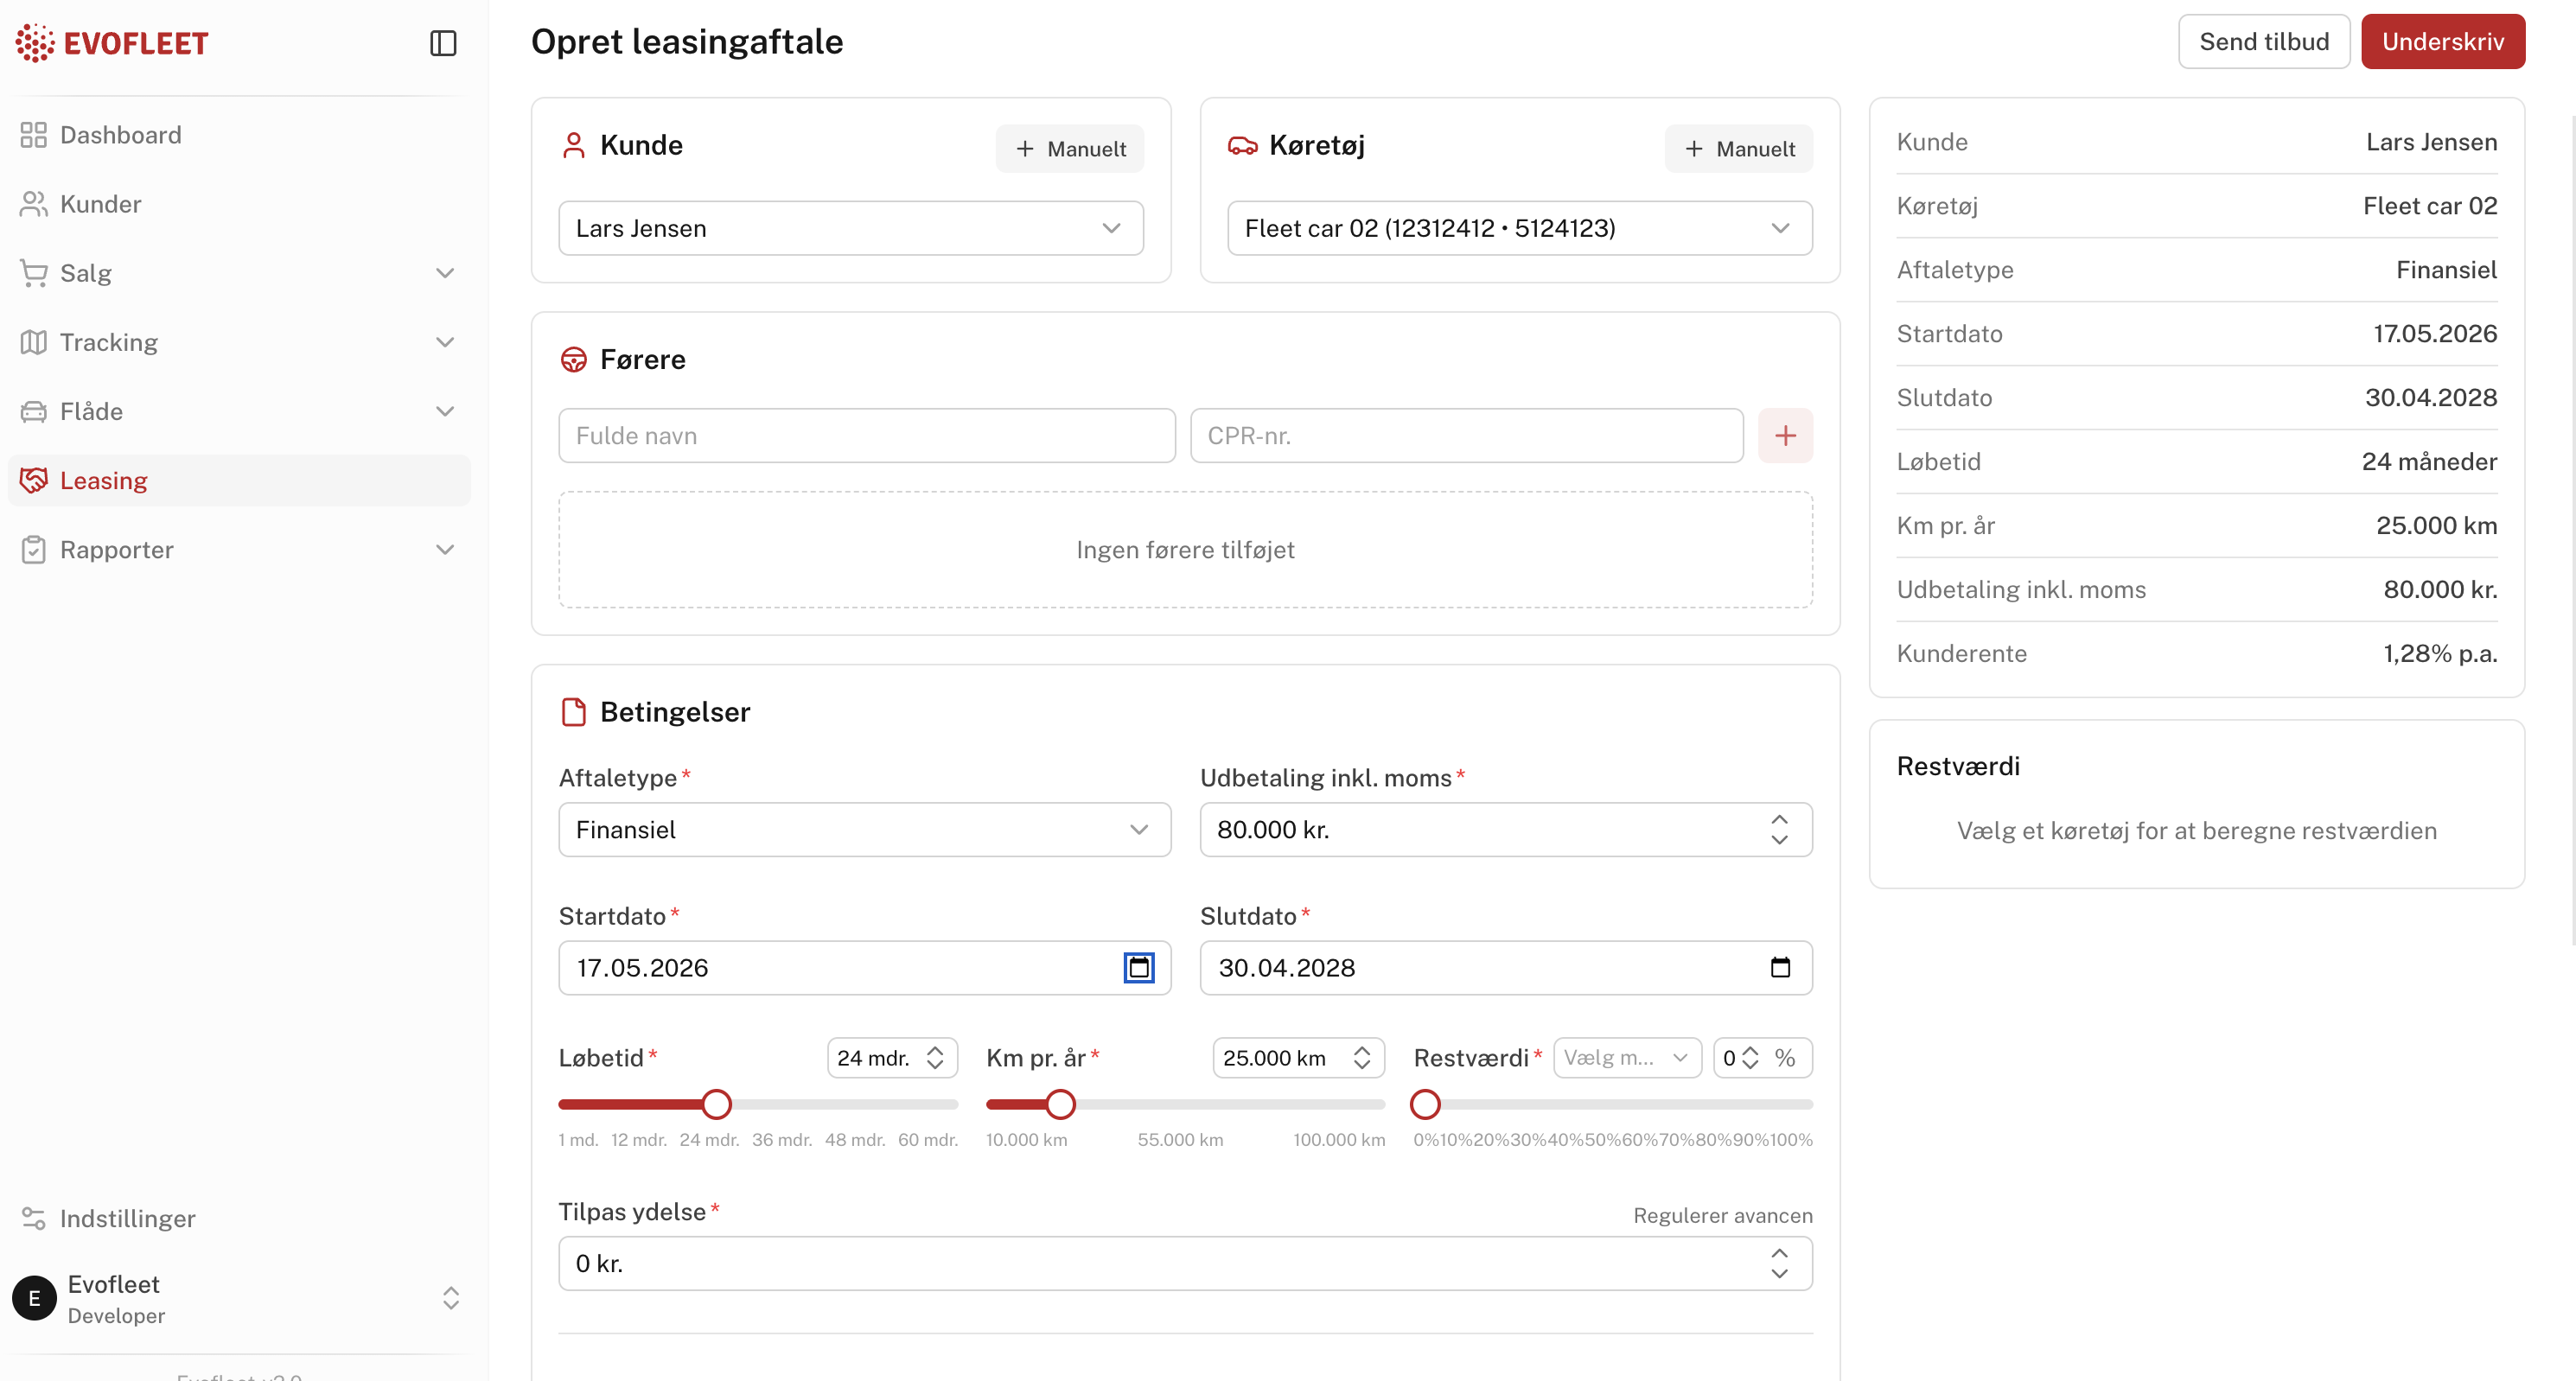Image resolution: width=2576 pixels, height=1381 pixels.
Task: Open the Slutdato calendar picker icon
Action: pyautogui.click(x=1780, y=967)
